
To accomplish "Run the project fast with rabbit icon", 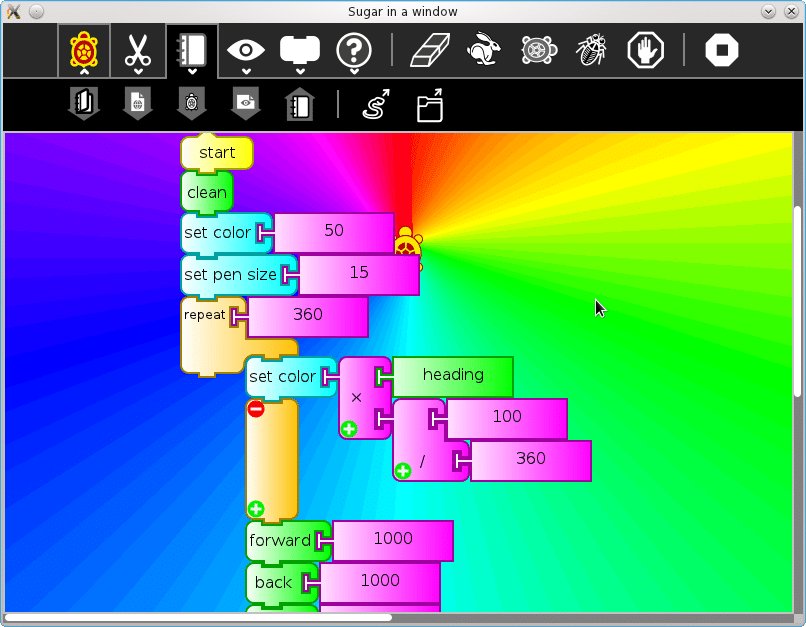I will point(485,50).
